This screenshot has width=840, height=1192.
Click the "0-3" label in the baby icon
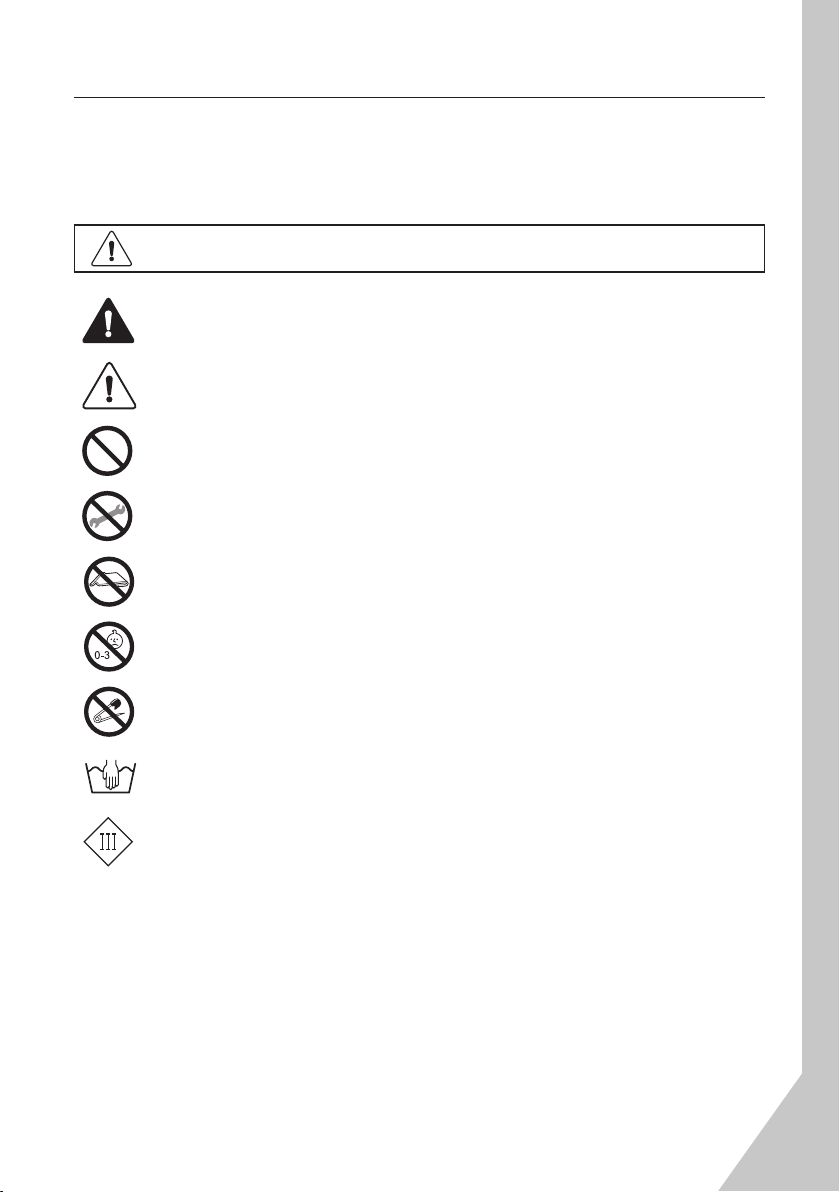(102, 655)
